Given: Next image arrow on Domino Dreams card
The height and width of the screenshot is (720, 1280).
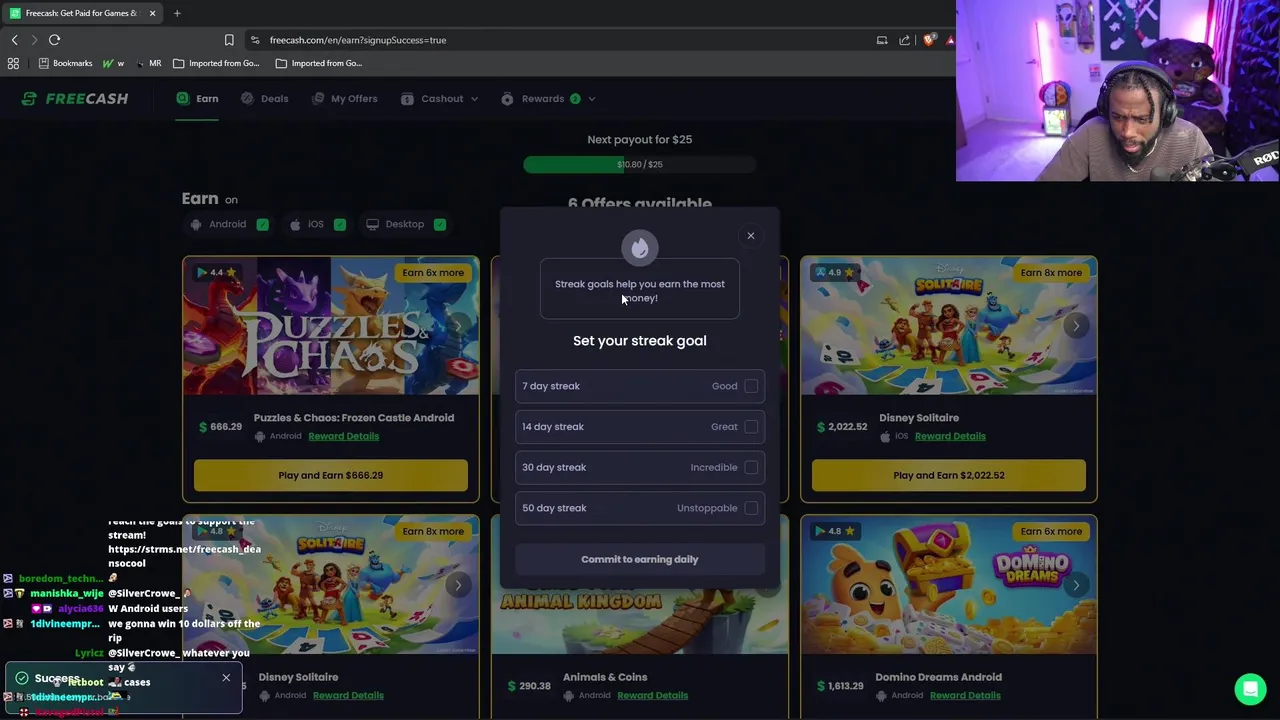Looking at the screenshot, I should point(1076,585).
